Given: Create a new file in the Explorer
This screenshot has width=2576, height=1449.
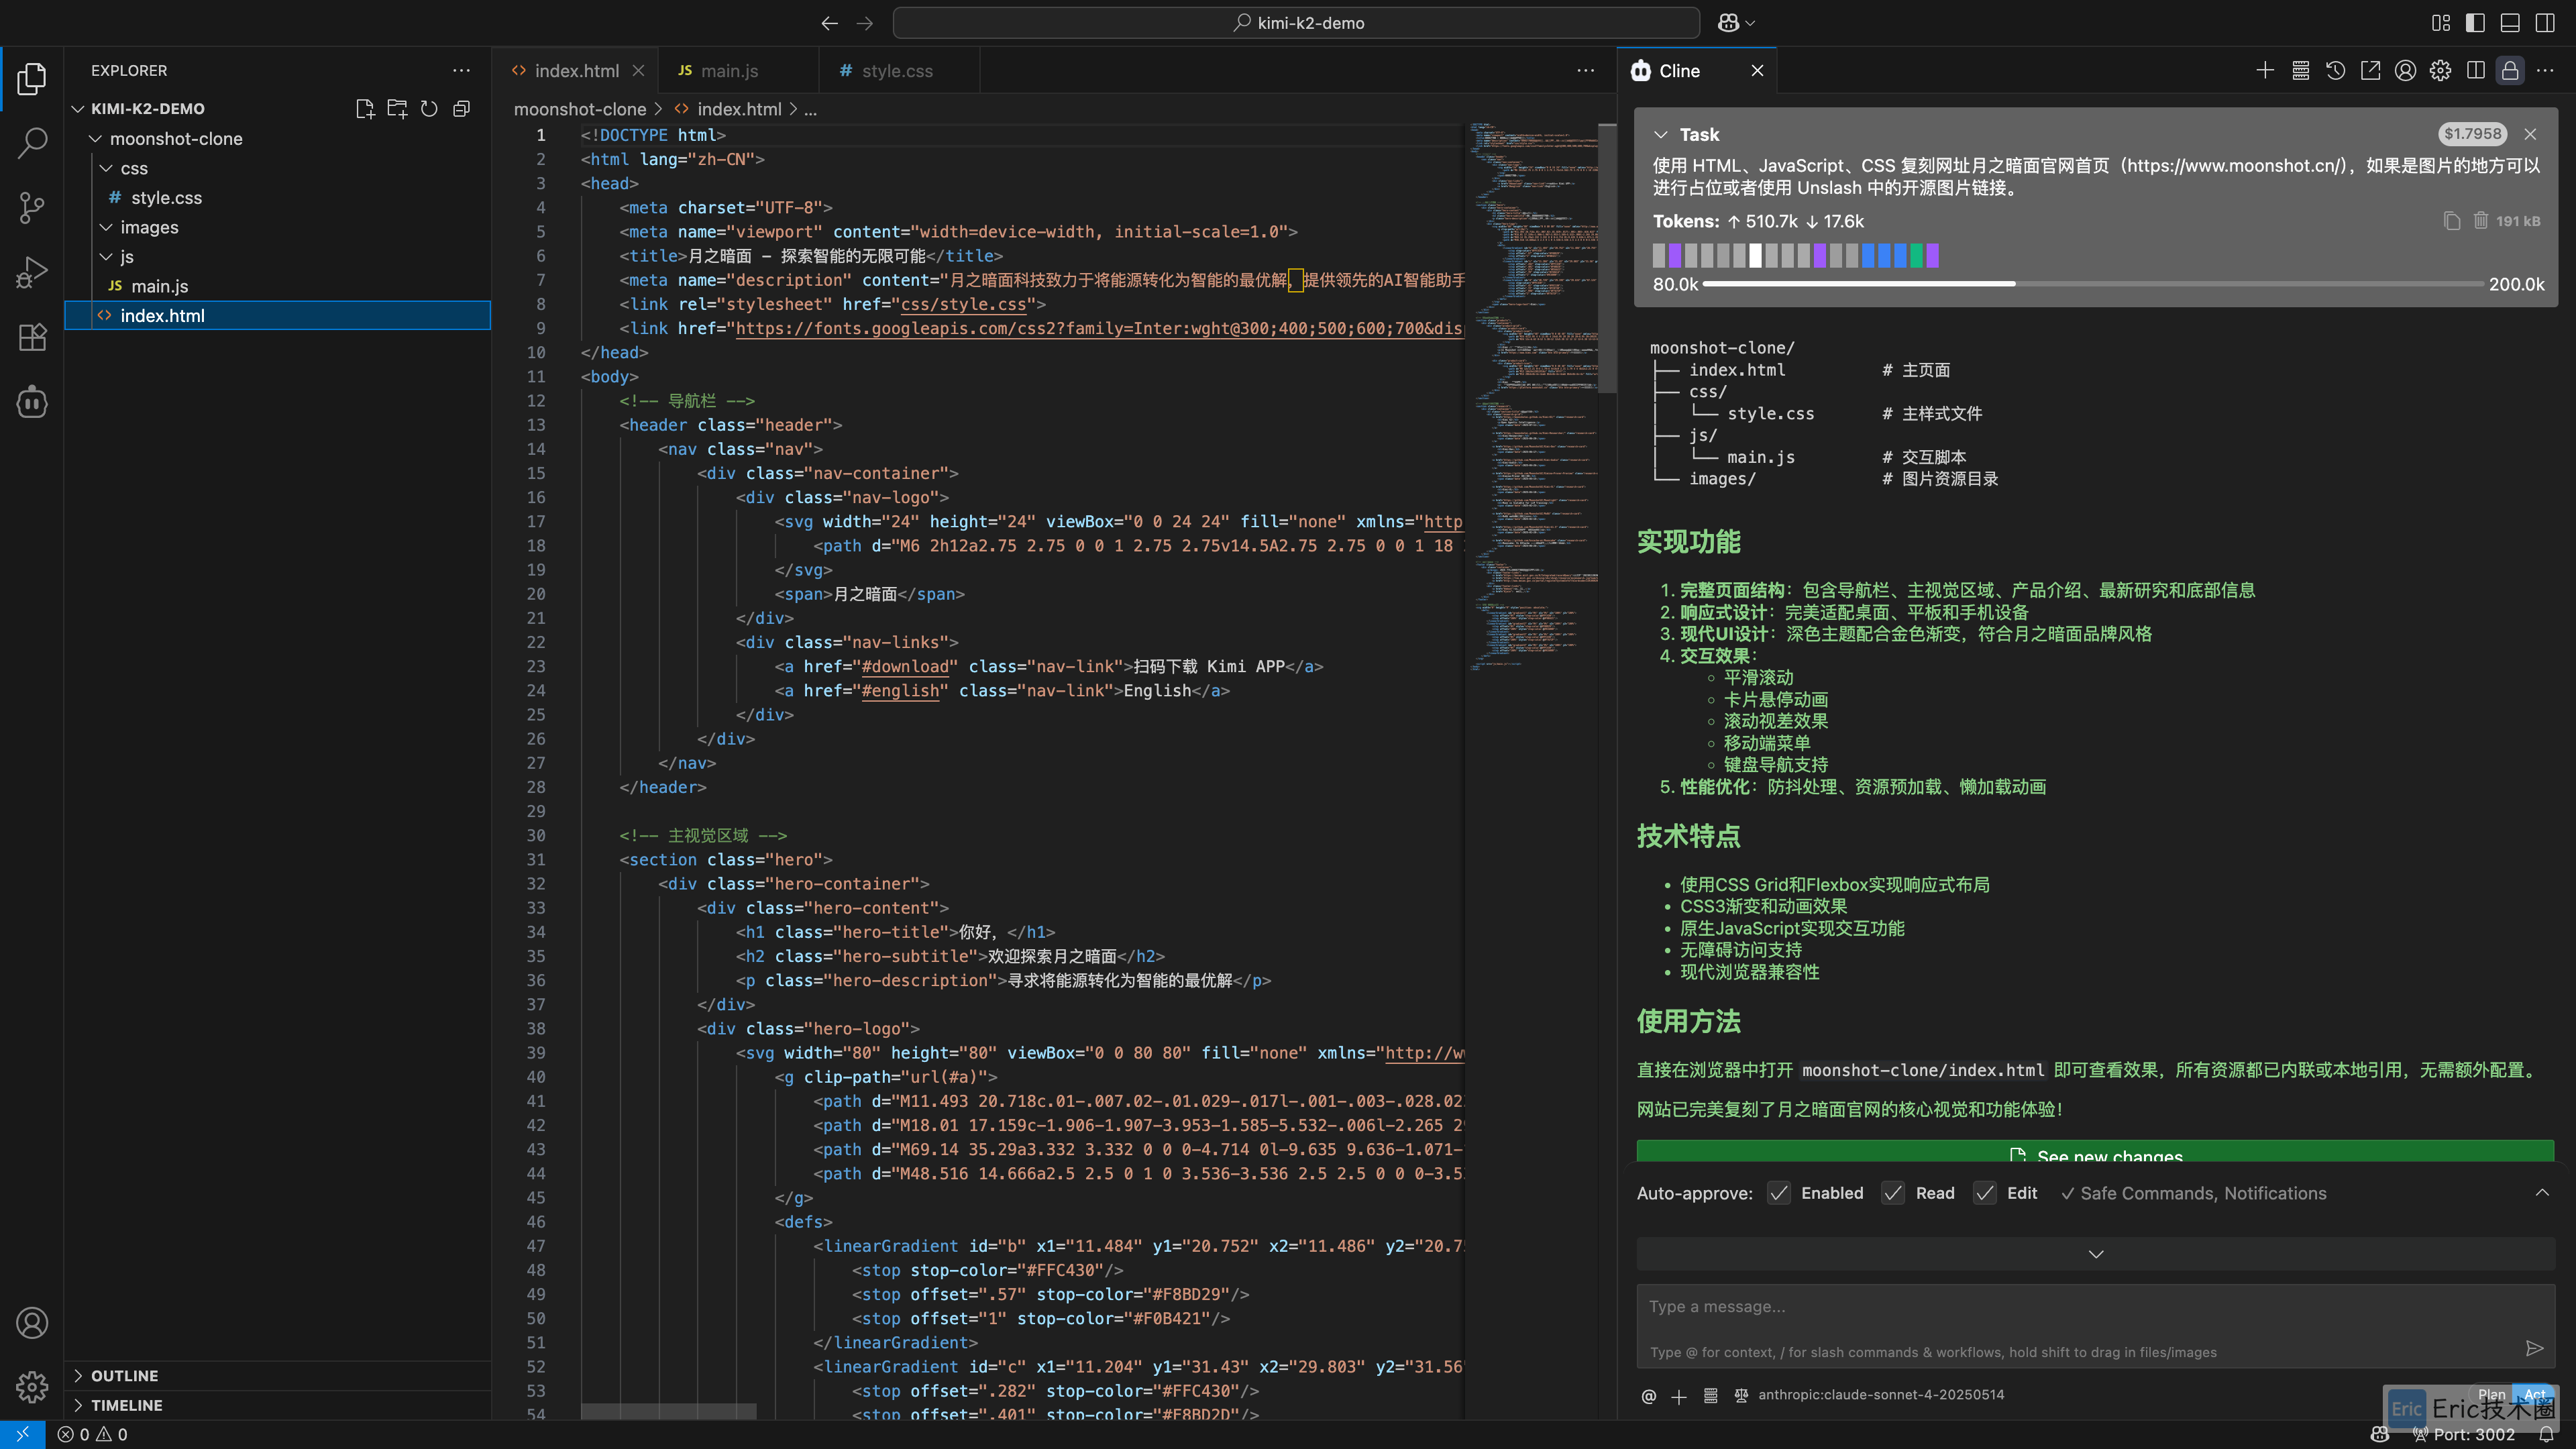Looking at the screenshot, I should (365, 109).
